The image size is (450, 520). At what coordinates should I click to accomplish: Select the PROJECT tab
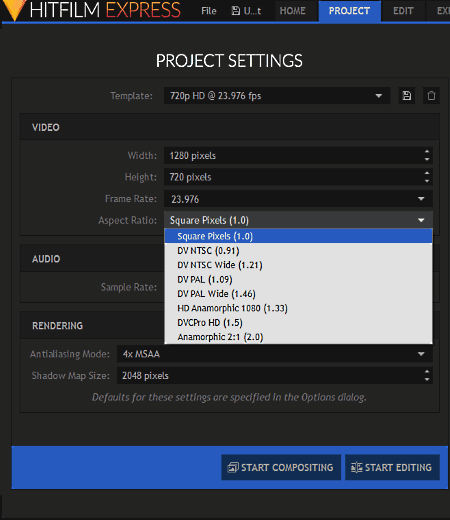[x=349, y=11]
